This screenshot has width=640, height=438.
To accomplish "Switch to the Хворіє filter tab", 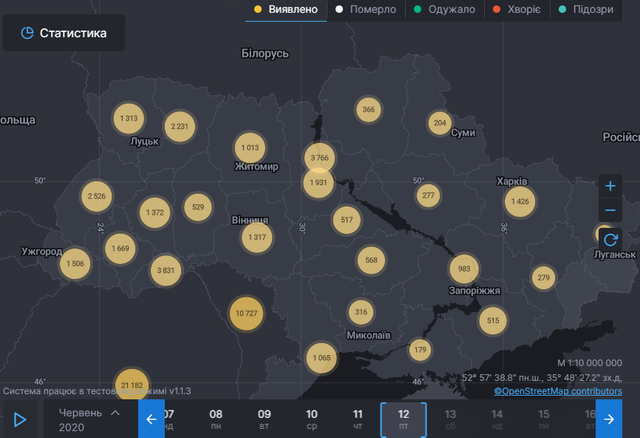I will (517, 10).
